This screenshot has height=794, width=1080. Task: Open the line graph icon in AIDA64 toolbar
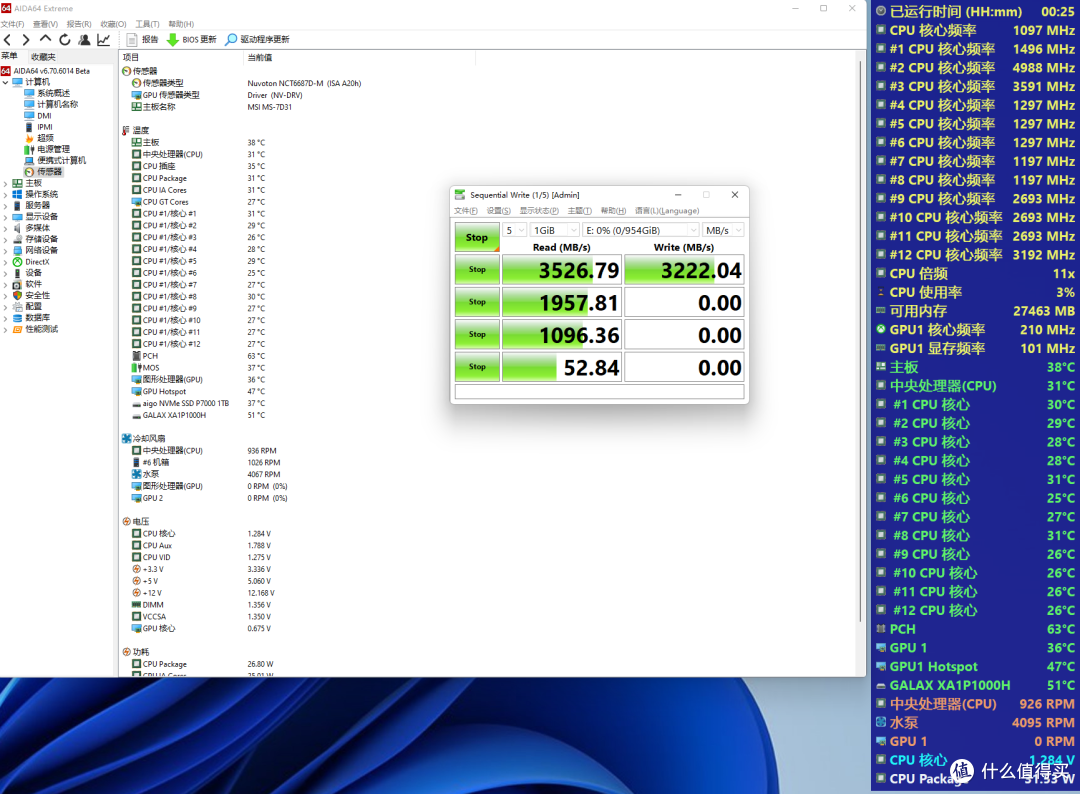pos(103,40)
